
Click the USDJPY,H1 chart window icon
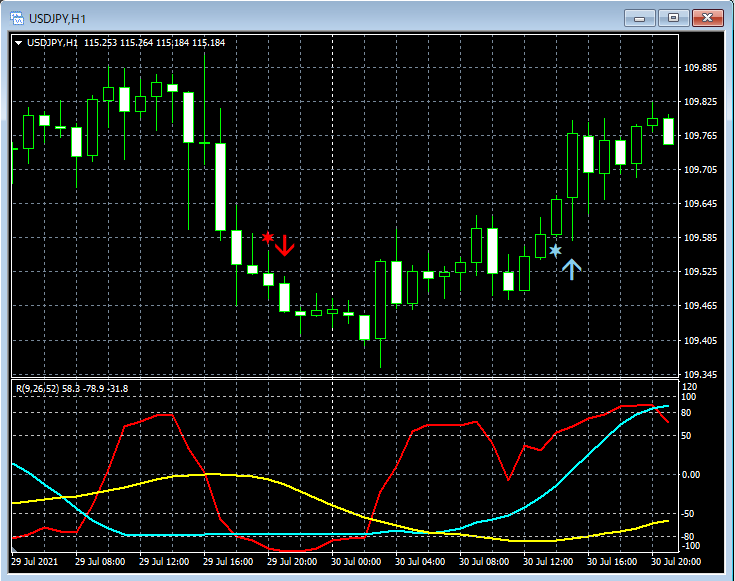17,19
